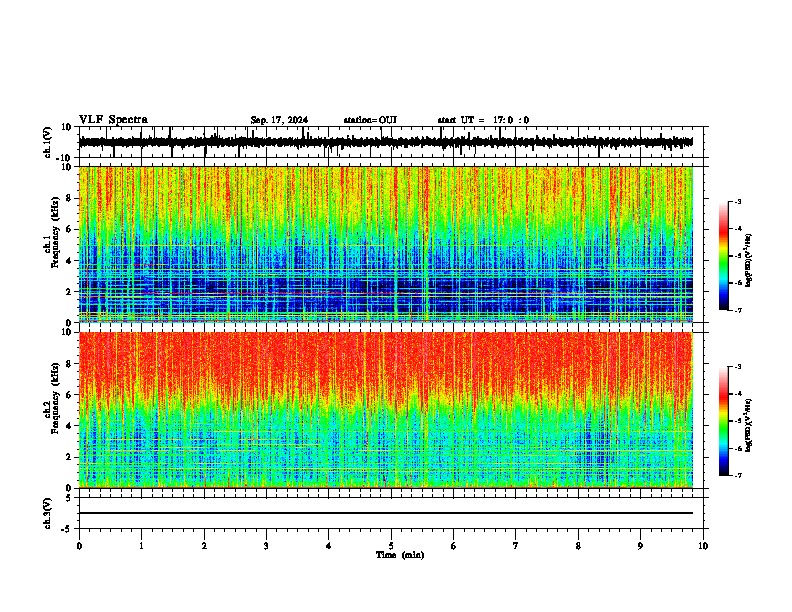Screen dimensions: 792x612
Task: Click the 'start UT = 17:0 :0' text
Action: coord(483,120)
